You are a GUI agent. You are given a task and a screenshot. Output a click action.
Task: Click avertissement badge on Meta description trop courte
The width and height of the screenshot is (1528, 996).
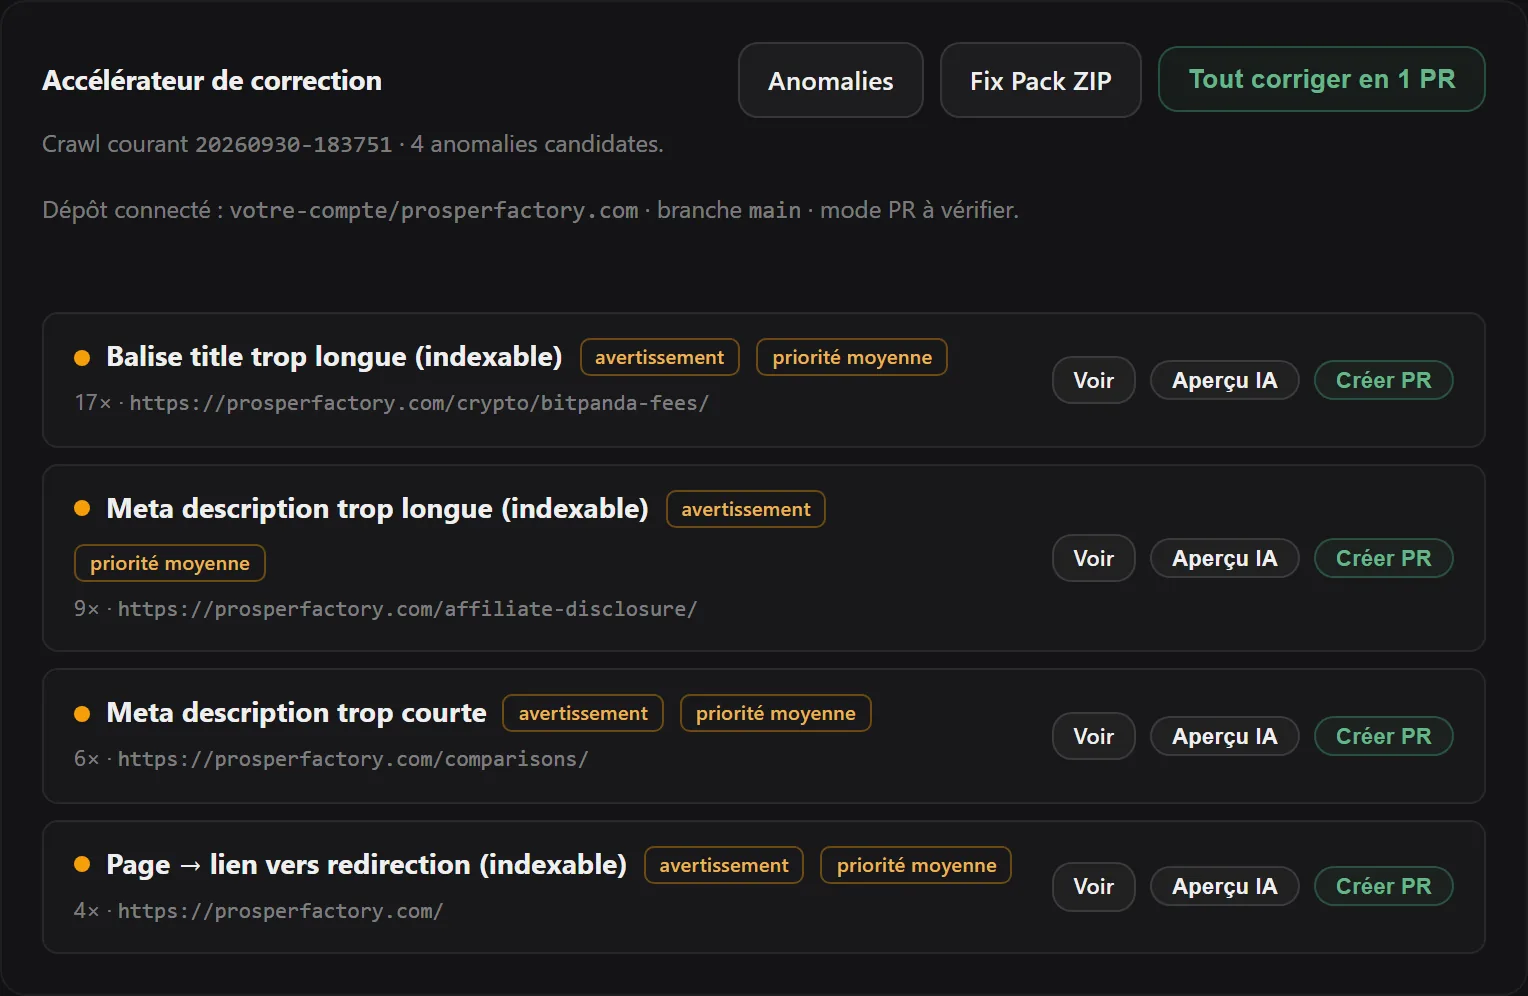tap(583, 713)
